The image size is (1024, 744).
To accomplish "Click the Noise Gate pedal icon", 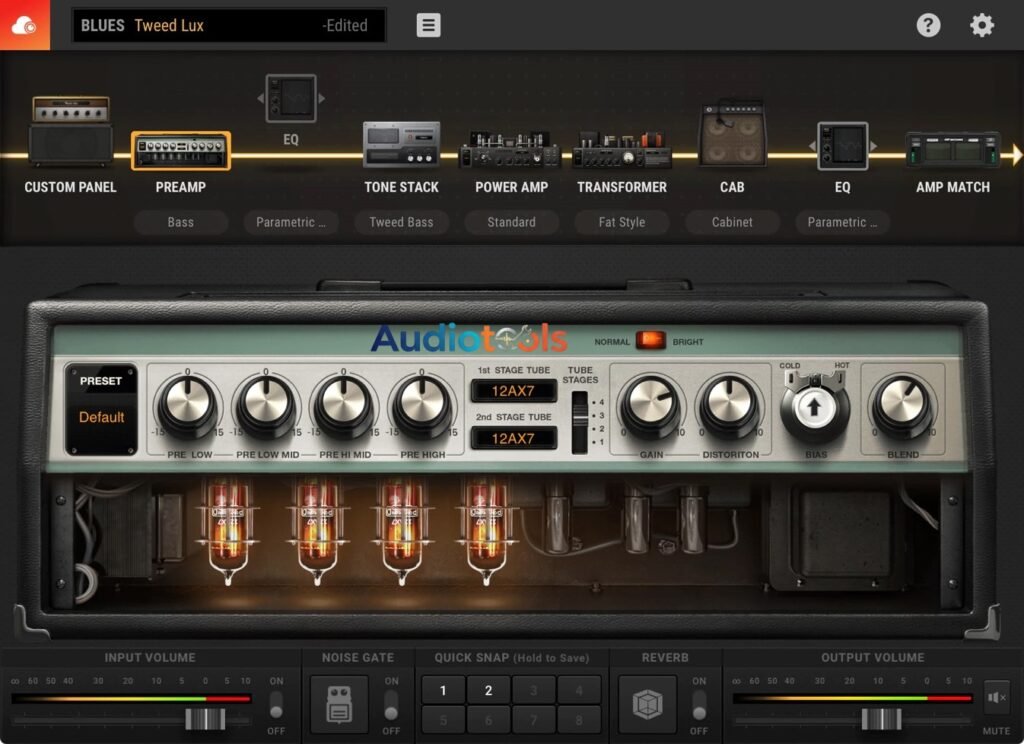I will [338, 704].
